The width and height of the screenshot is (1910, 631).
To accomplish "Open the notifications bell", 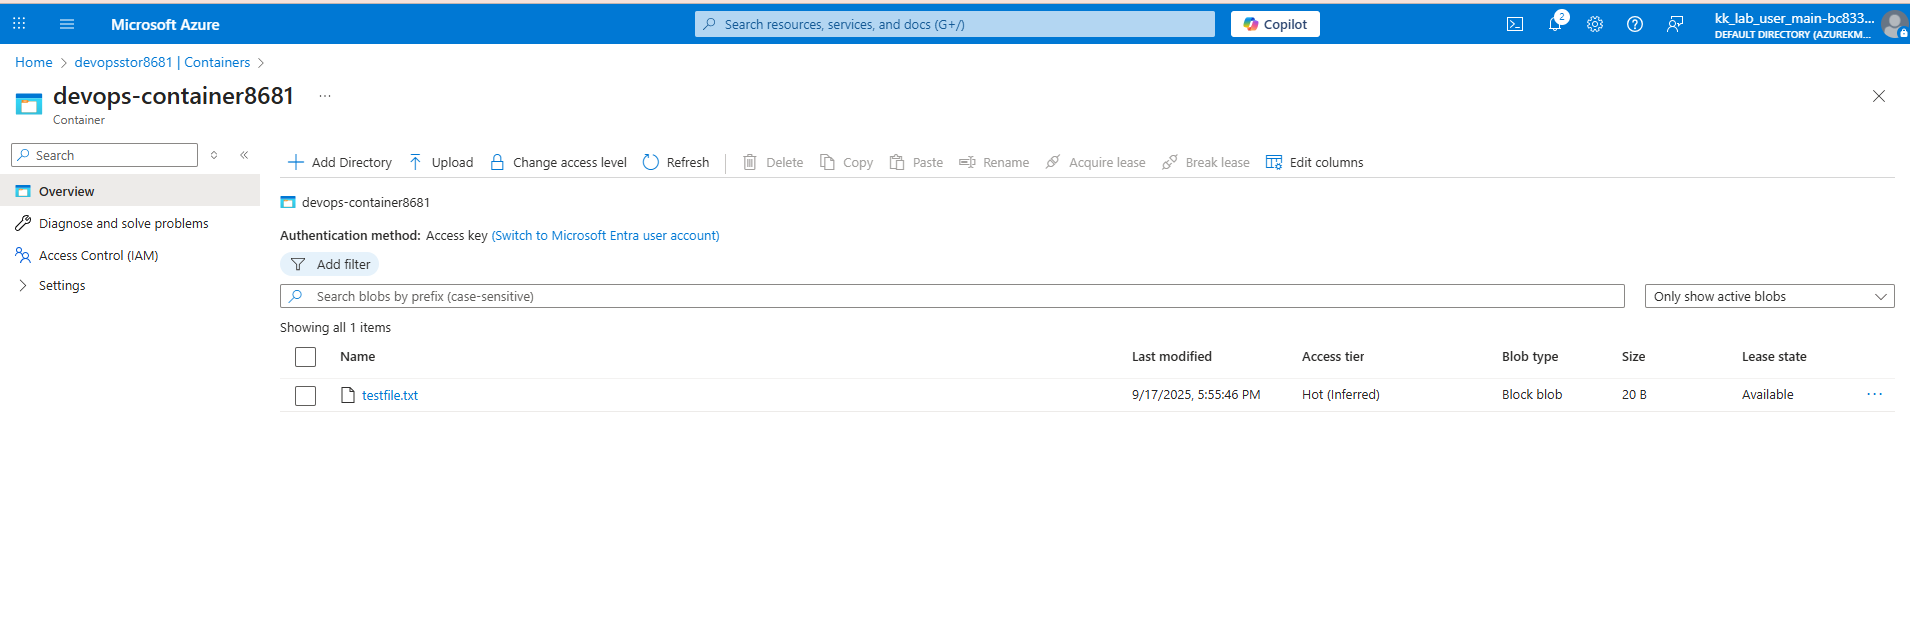I will point(1555,24).
